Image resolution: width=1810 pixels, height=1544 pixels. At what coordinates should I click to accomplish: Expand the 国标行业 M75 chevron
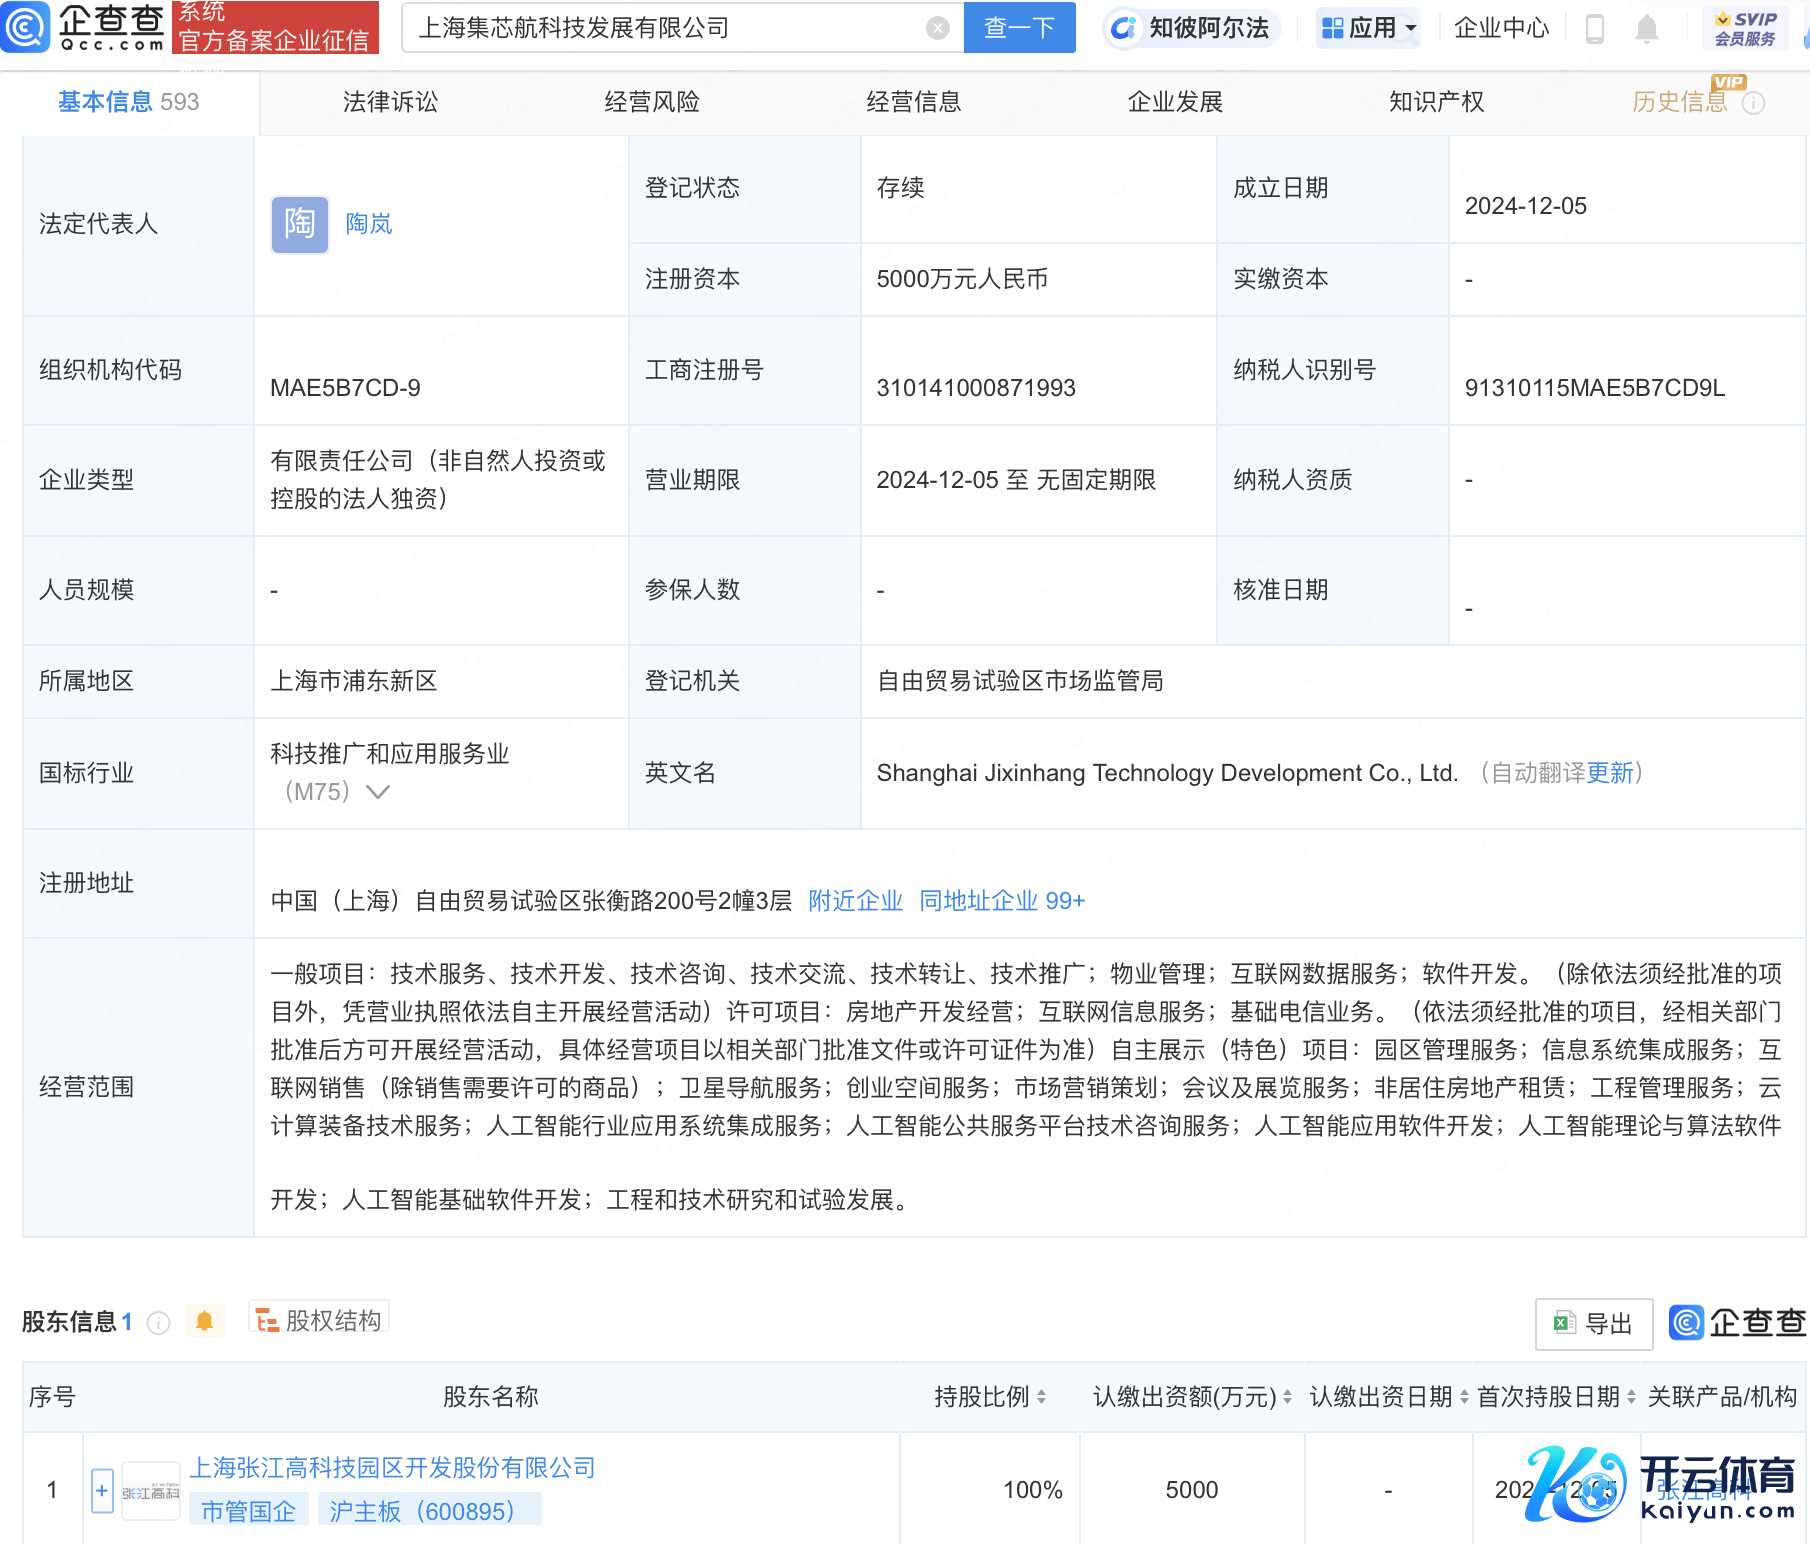(378, 792)
